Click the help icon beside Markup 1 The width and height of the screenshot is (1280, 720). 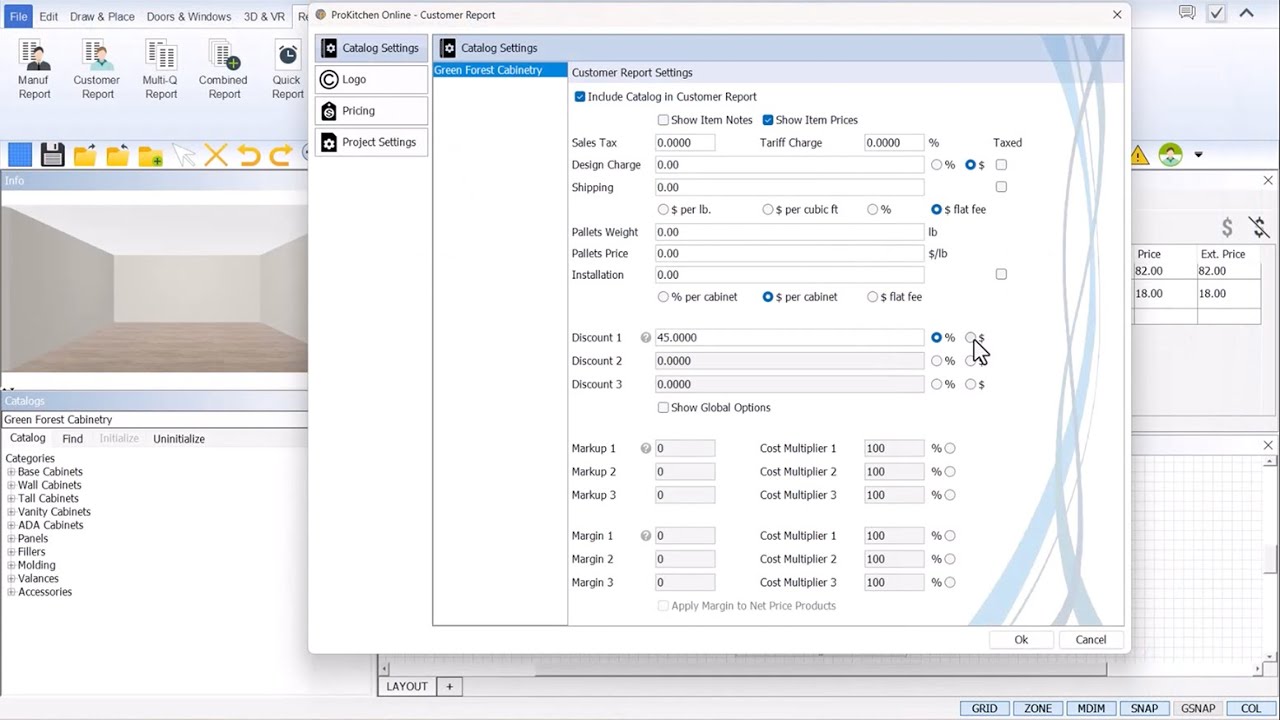(645, 449)
